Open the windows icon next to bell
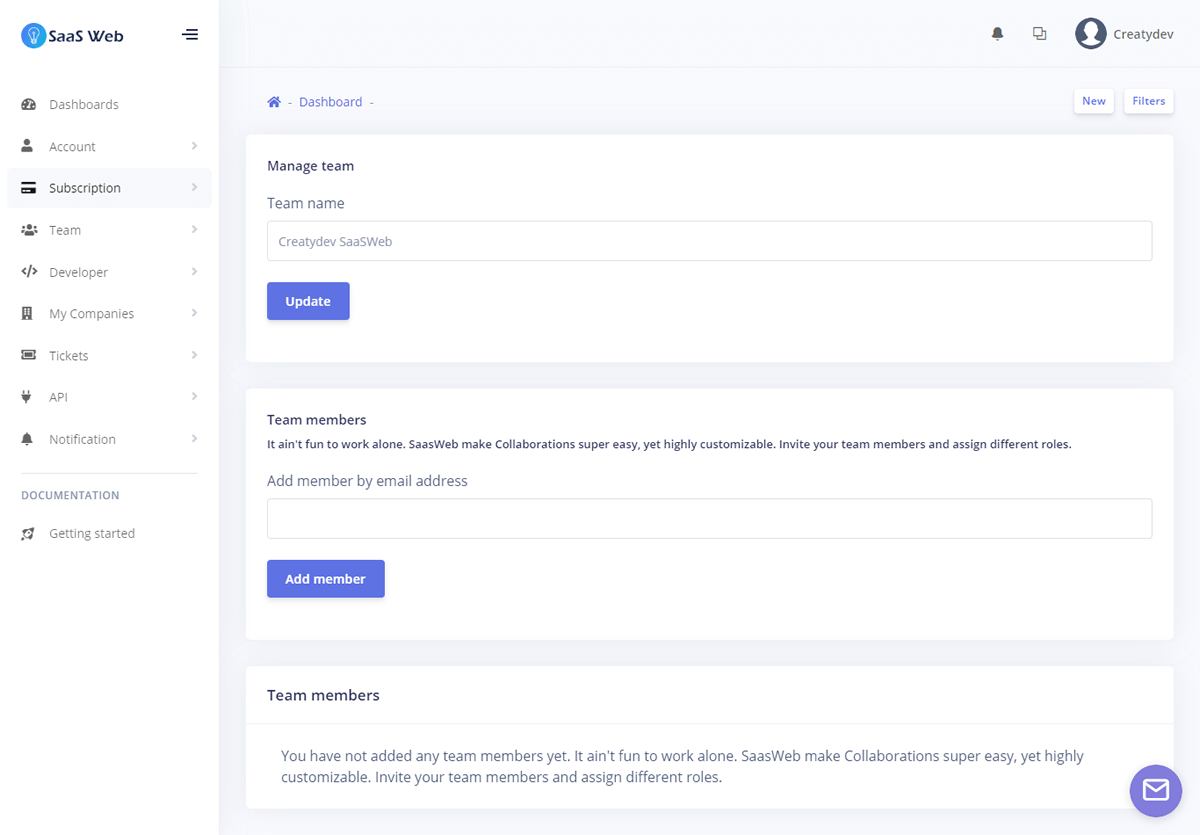 1040,34
